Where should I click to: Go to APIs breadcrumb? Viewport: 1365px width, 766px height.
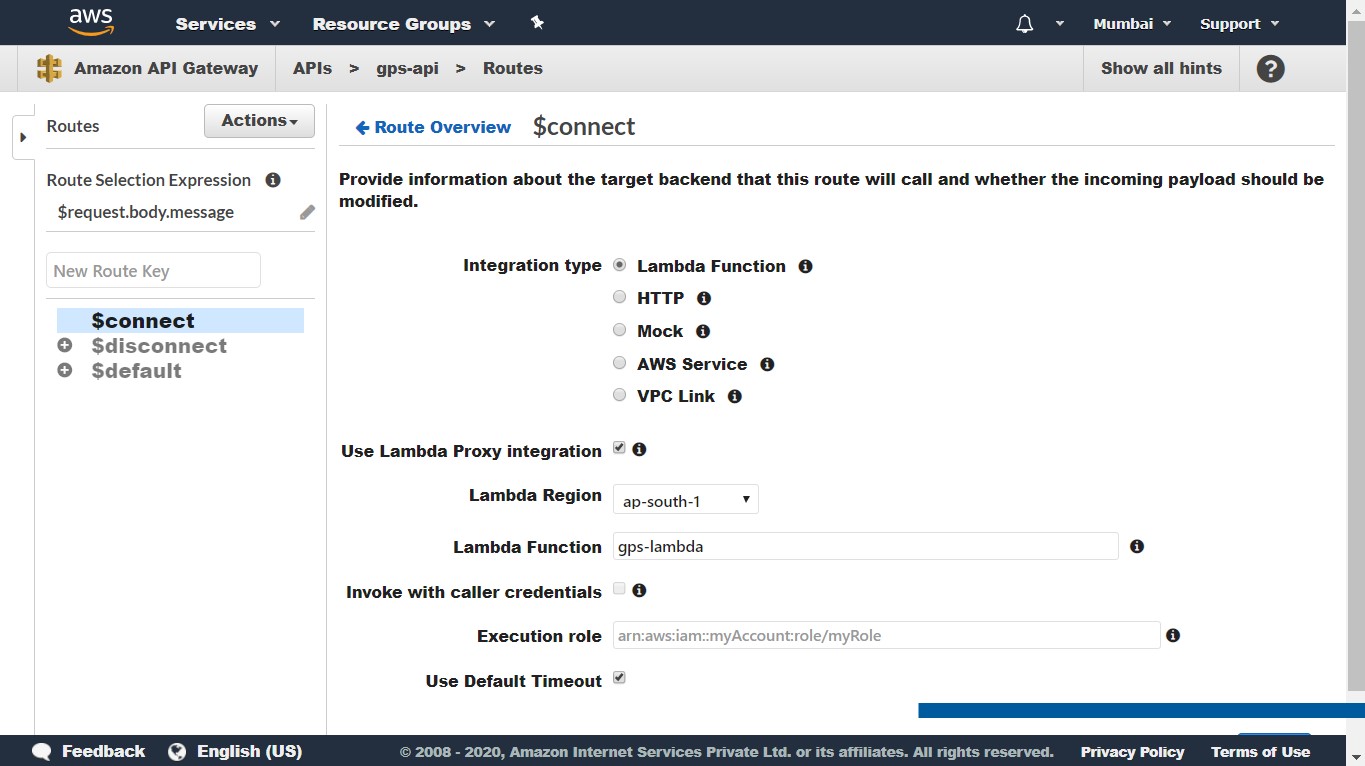pos(312,68)
